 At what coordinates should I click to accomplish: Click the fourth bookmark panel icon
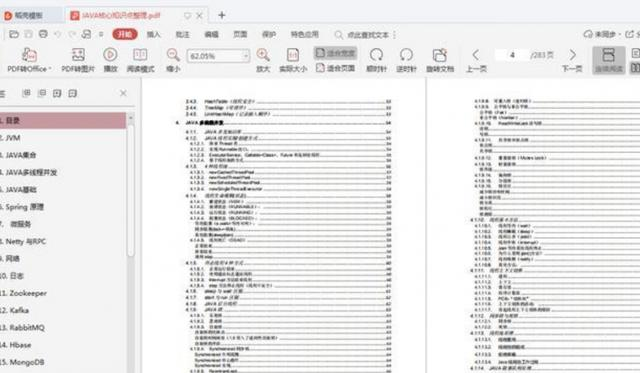(73, 93)
